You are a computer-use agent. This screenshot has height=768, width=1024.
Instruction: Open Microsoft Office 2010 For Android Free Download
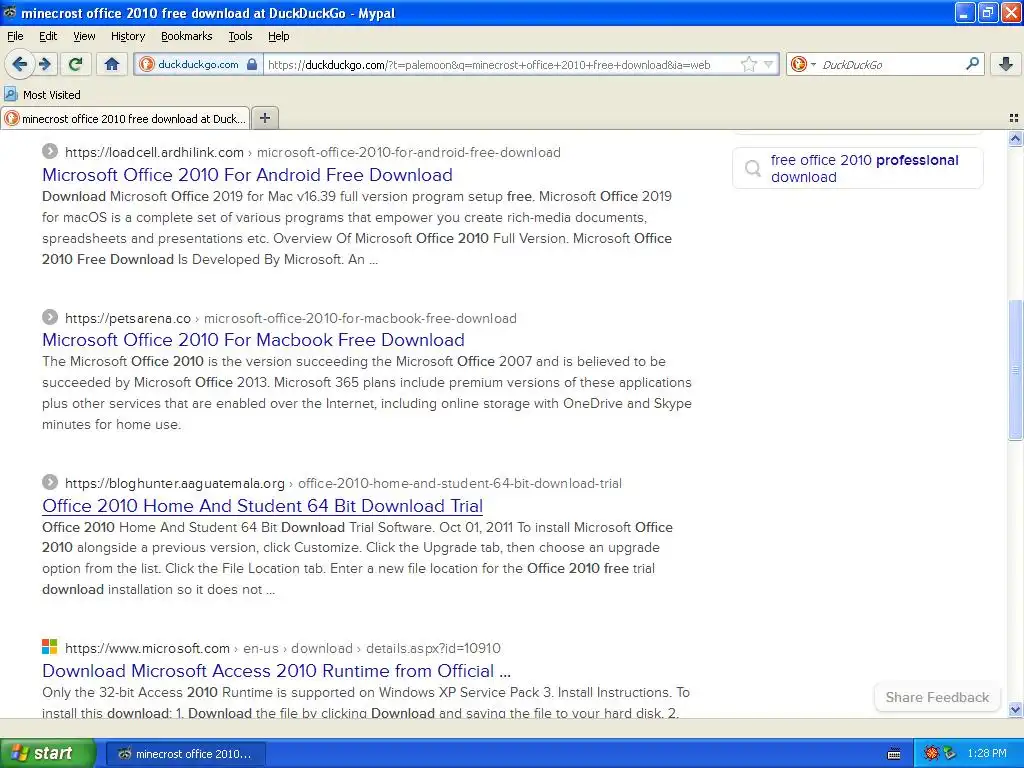point(247,175)
